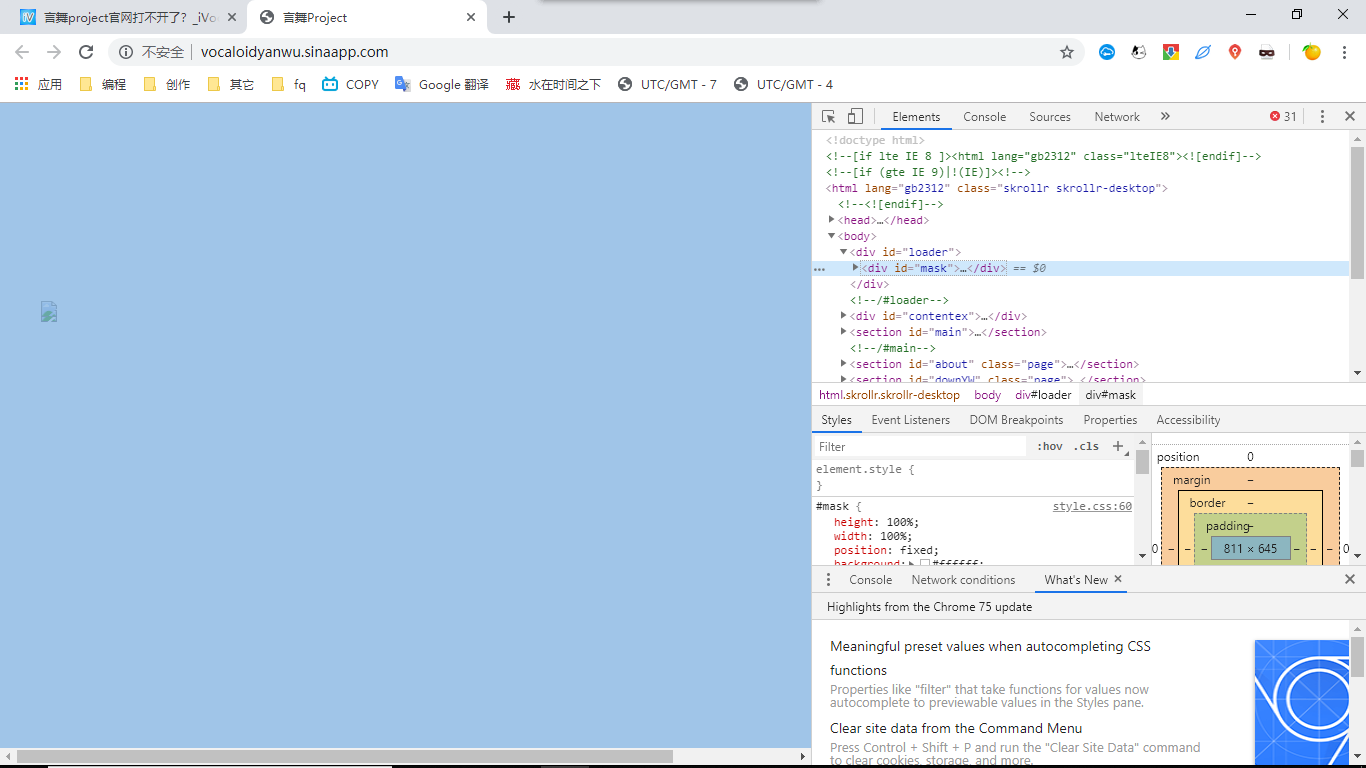Open the 水在时间之下 bookmark
The height and width of the screenshot is (768, 1366).
click(553, 85)
